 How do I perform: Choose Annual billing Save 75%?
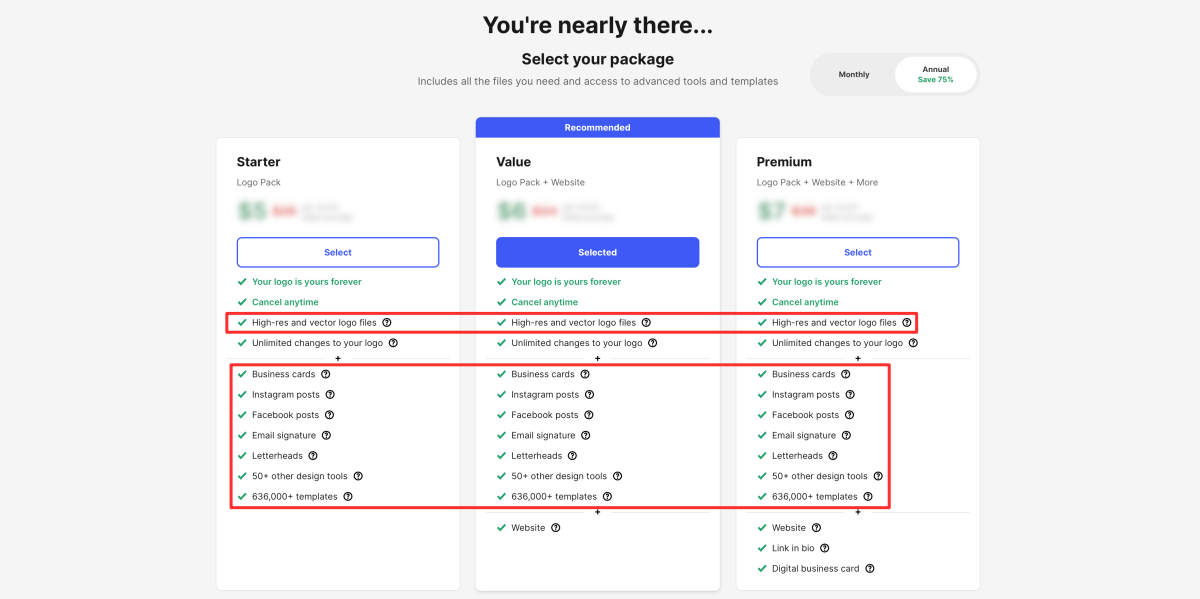936,75
